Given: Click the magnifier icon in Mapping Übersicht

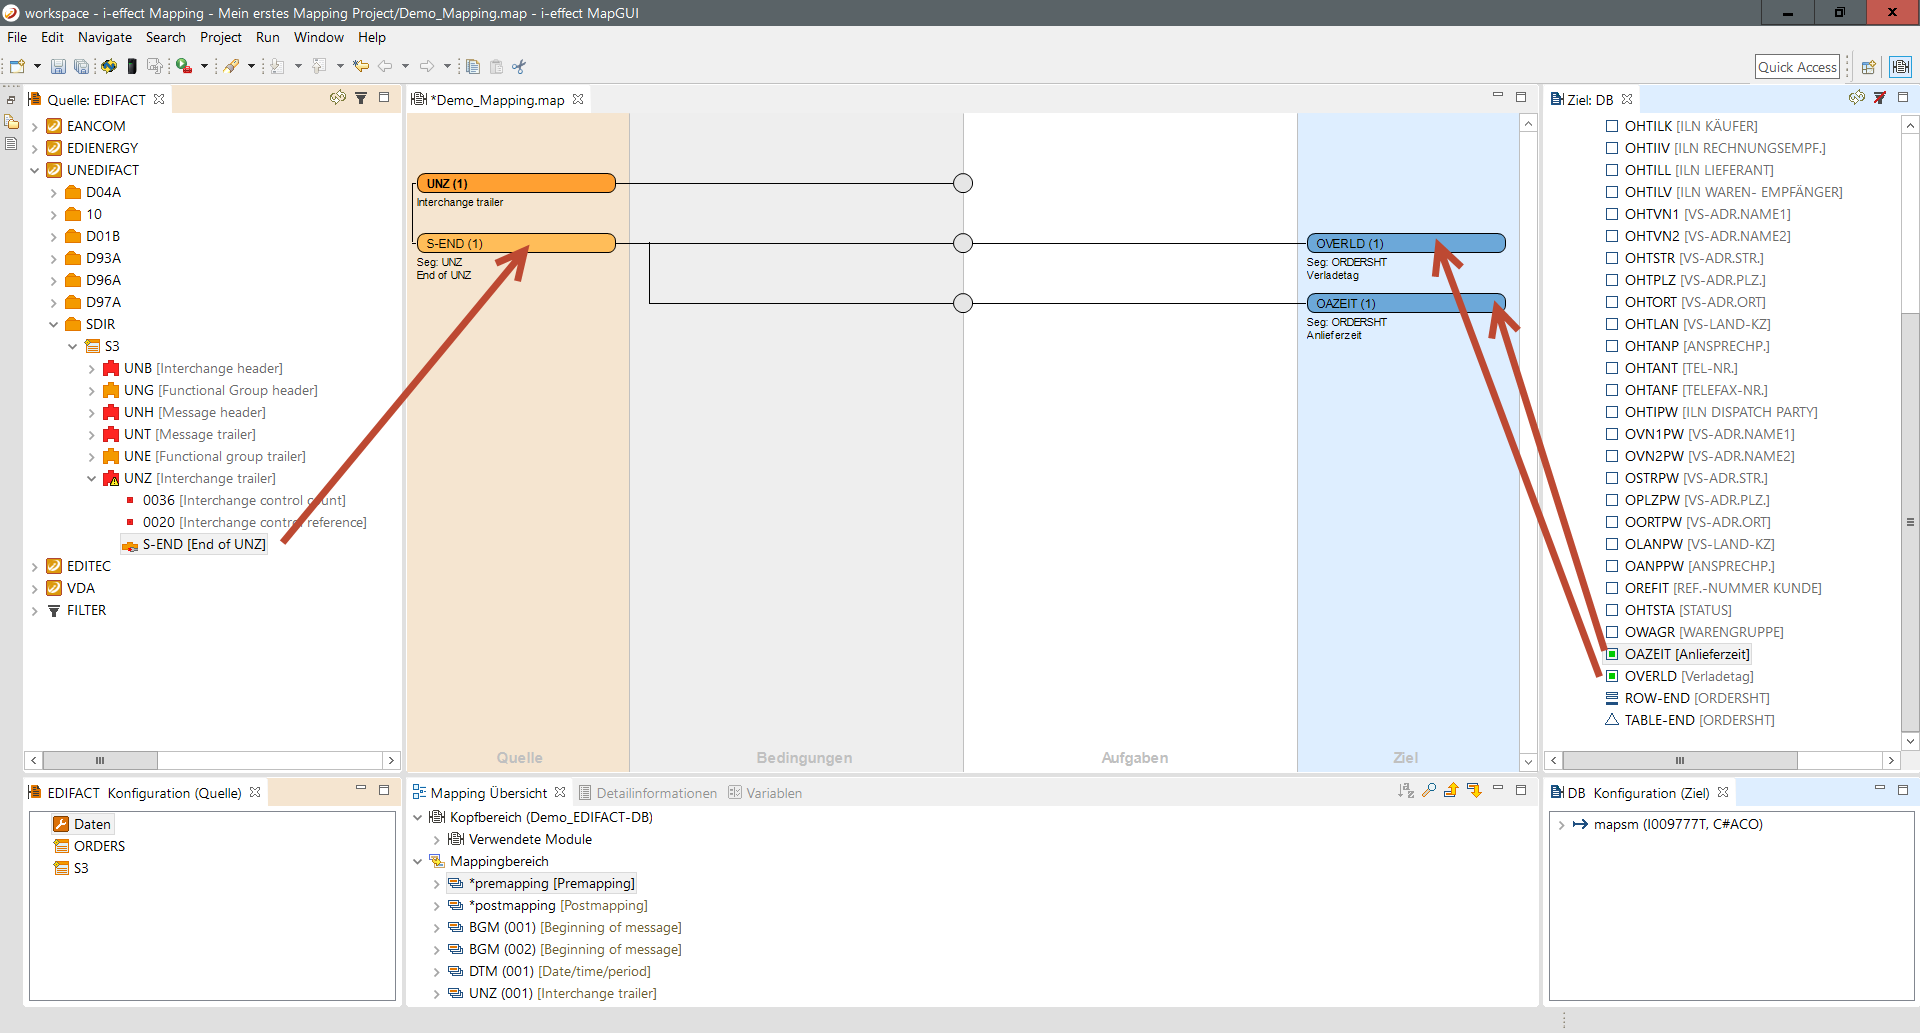Looking at the screenshot, I should click(x=1429, y=791).
